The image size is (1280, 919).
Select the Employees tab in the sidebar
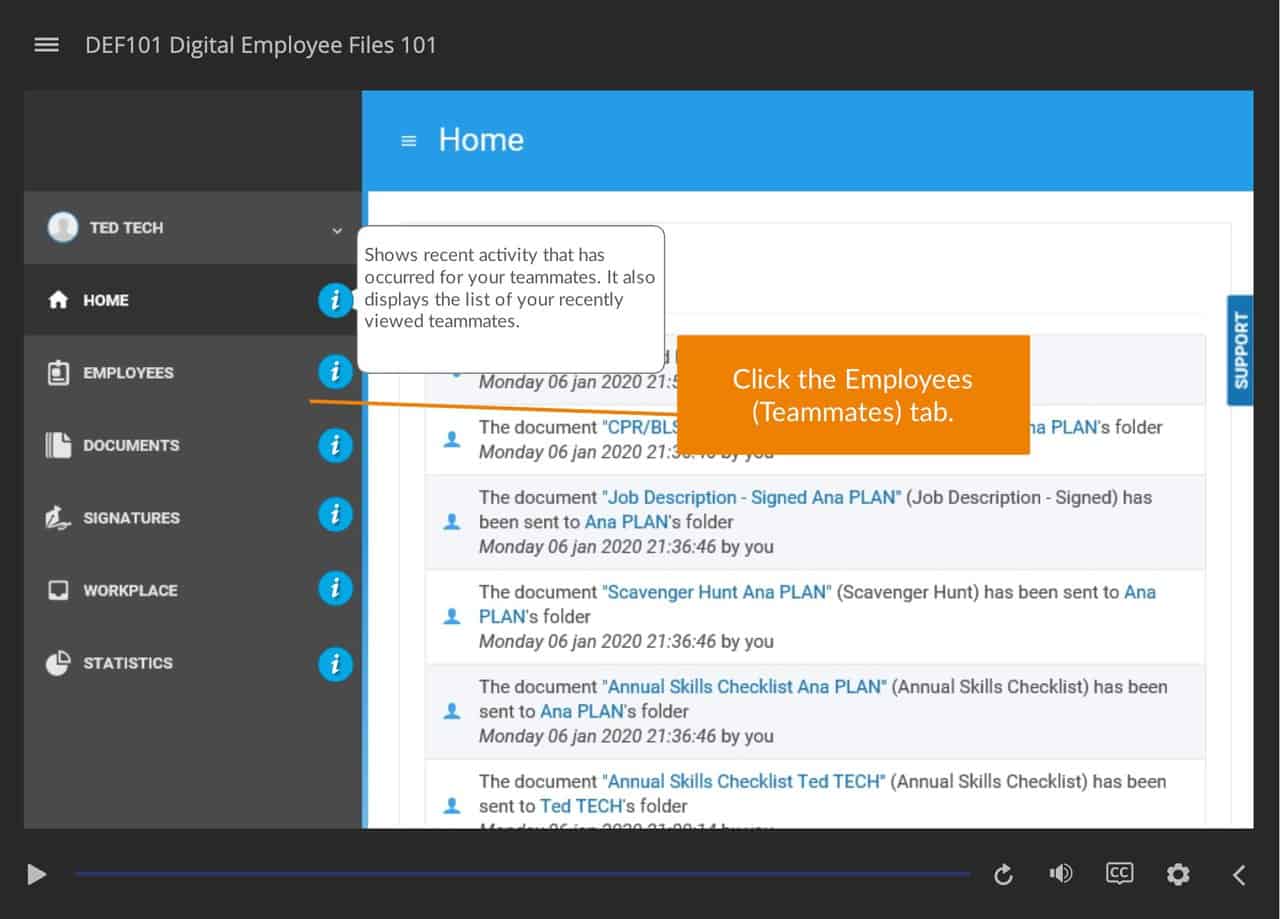pyautogui.click(x=128, y=373)
